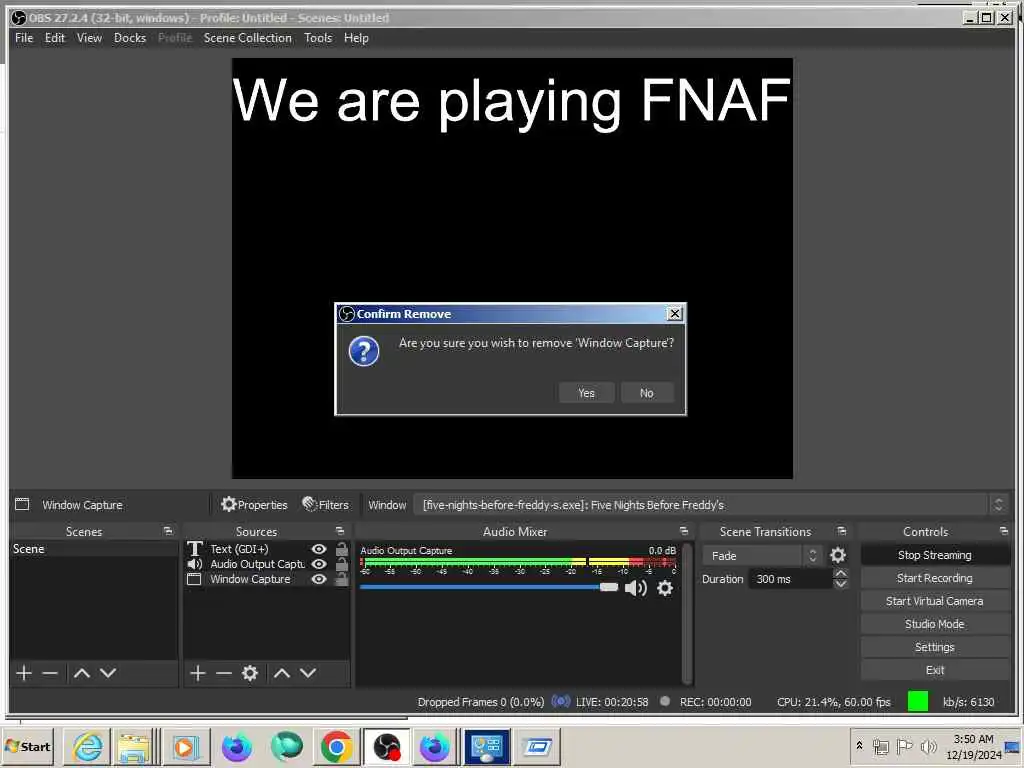
Task: Click Exit in Controls panel
Action: point(935,670)
